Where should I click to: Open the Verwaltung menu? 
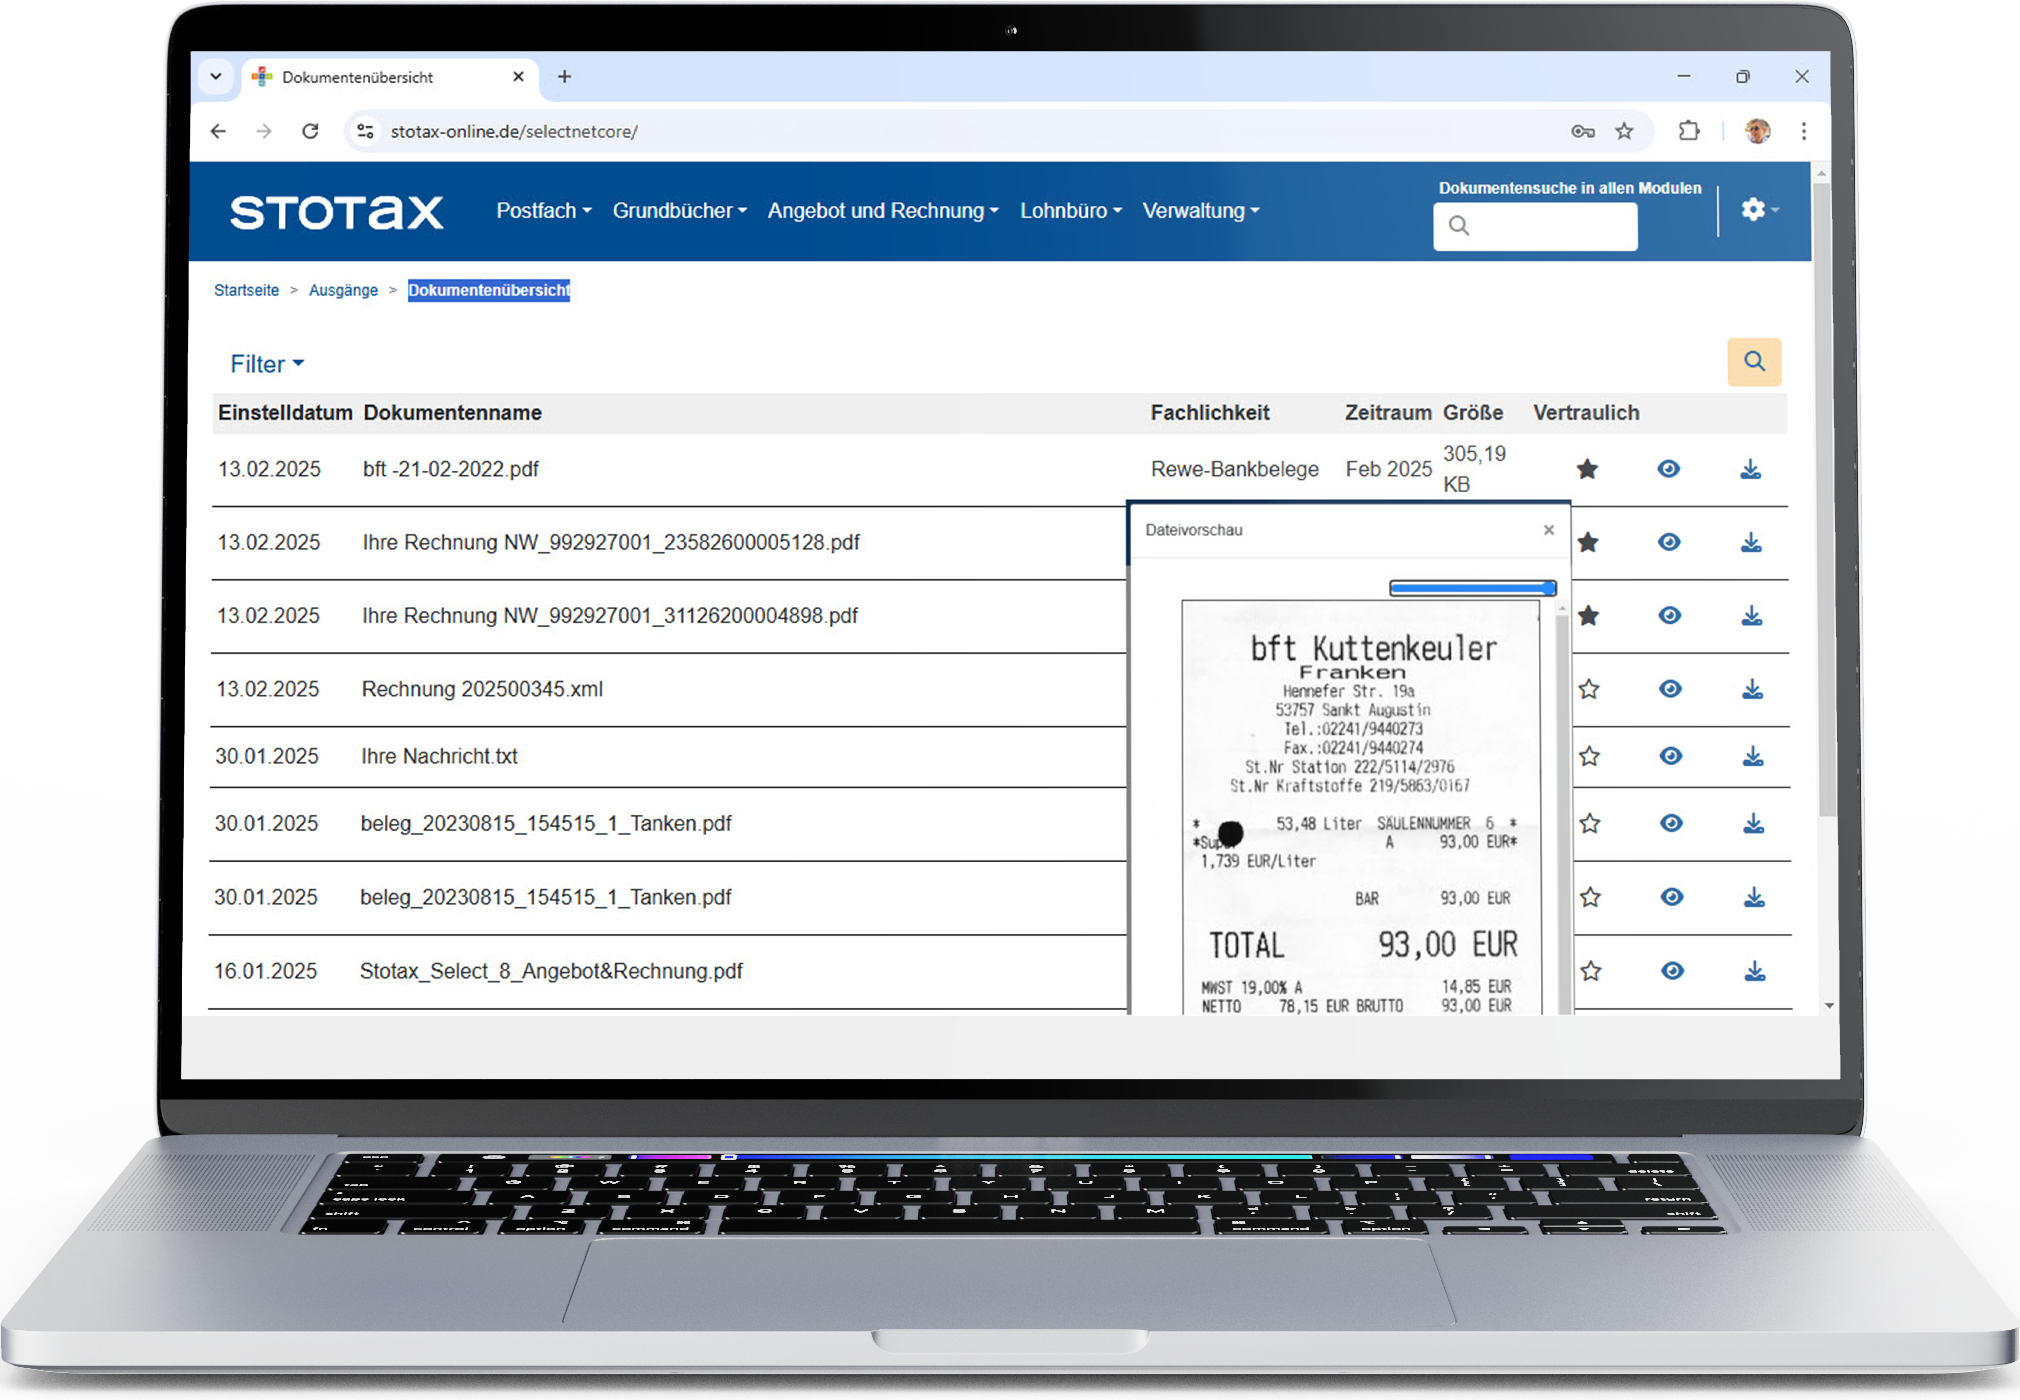pyautogui.click(x=1200, y=211)
